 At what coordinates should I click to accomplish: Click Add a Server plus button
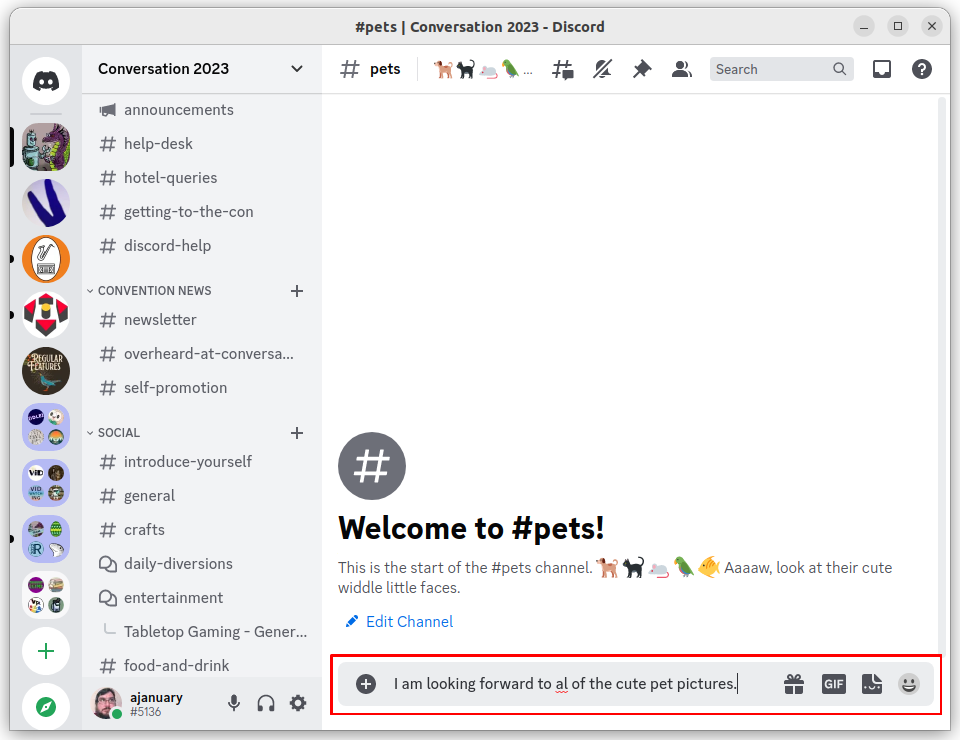[x=46, y=651]
